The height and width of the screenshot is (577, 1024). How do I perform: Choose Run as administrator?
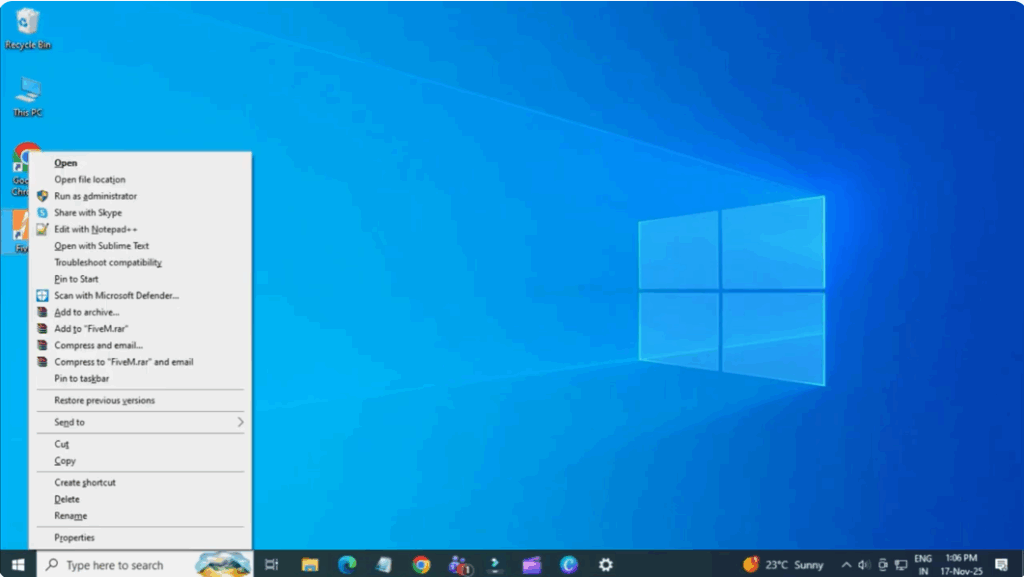click(95, 196)
